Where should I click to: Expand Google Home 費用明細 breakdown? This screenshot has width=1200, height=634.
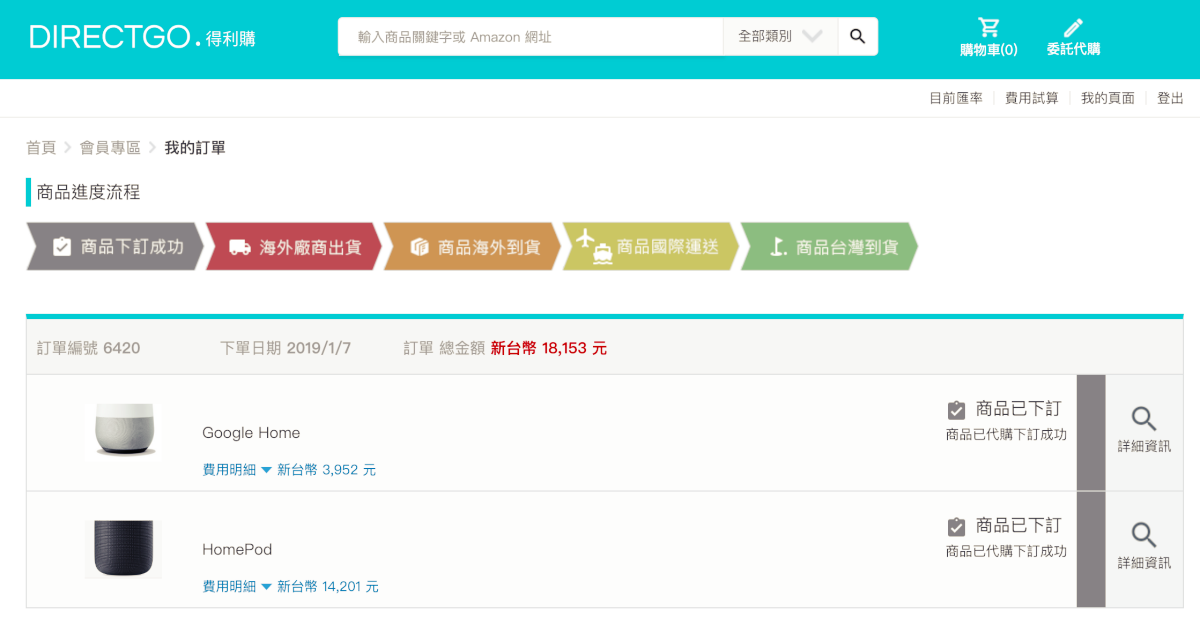tap(237, 470)
